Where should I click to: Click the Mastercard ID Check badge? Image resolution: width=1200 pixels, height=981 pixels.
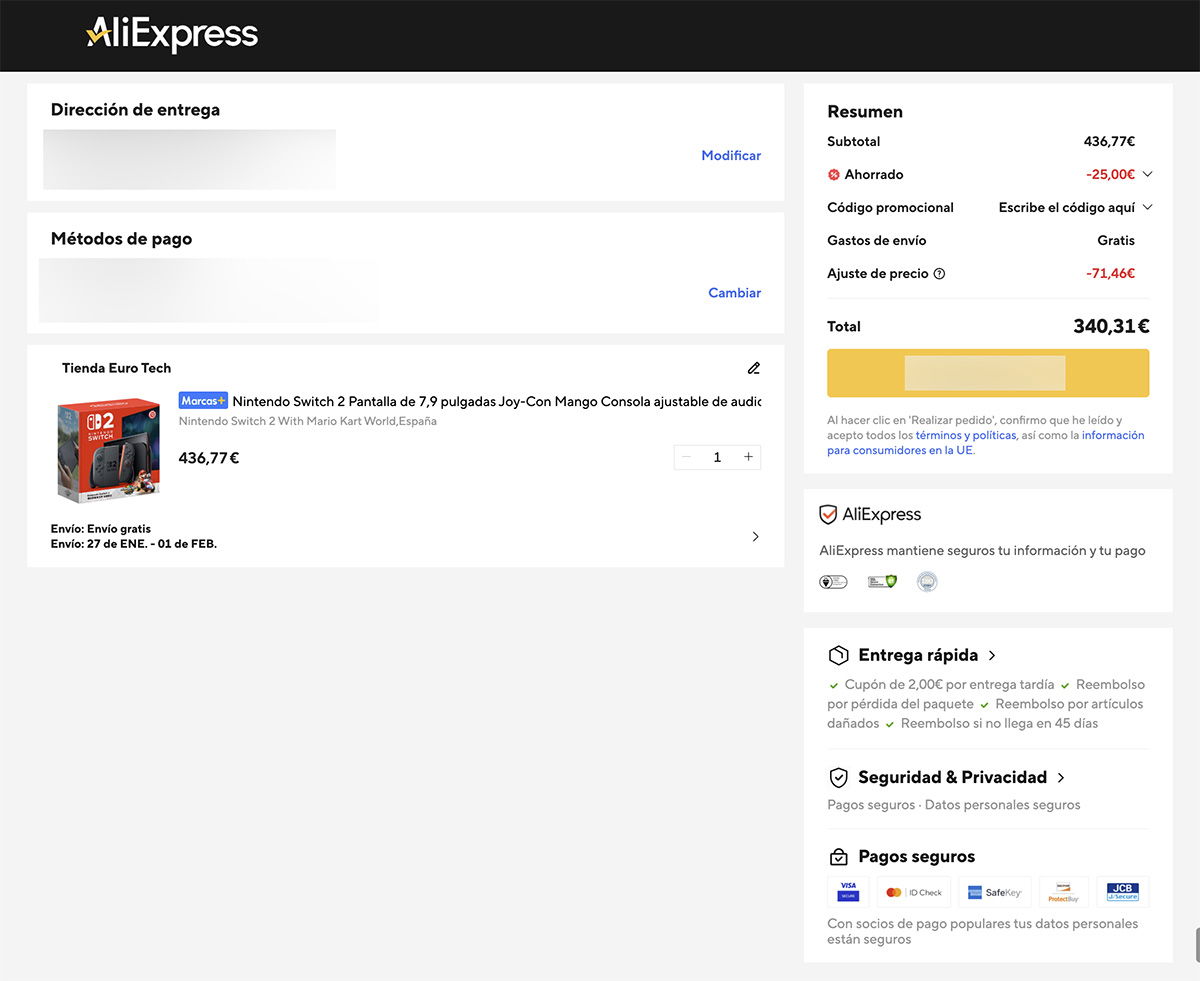point(914,892)
